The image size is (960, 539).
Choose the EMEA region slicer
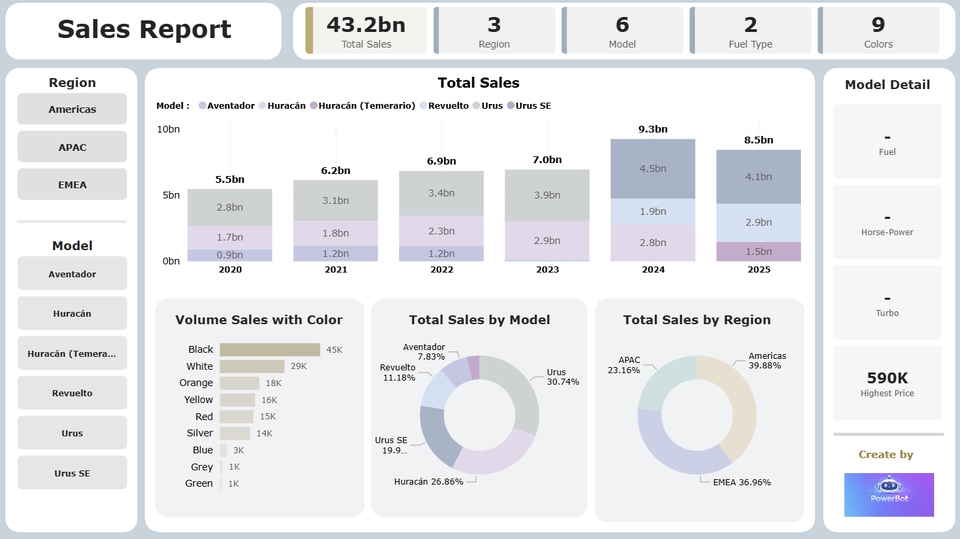tap(72, 184)
